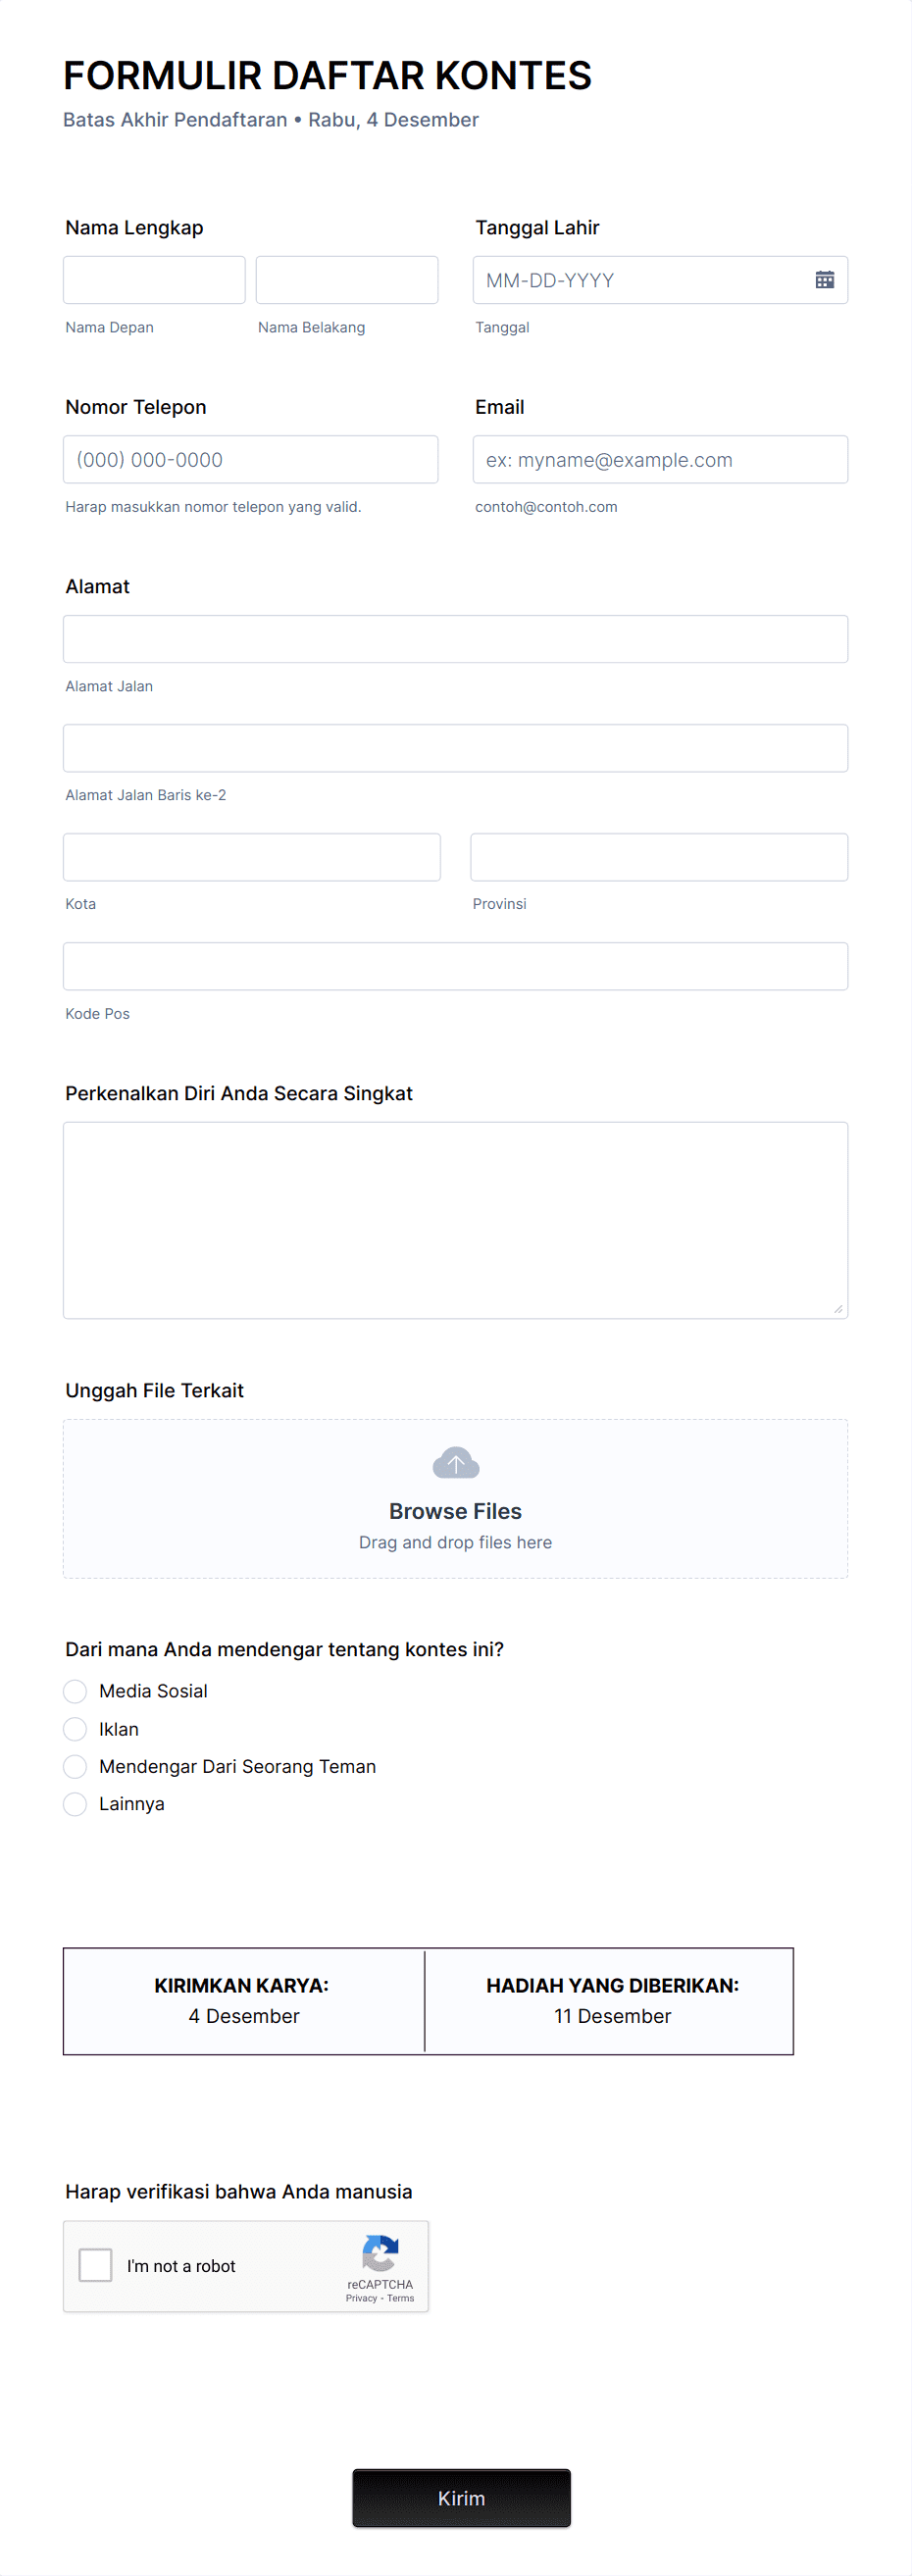Focus the Kota input field

tap(252, 857)
